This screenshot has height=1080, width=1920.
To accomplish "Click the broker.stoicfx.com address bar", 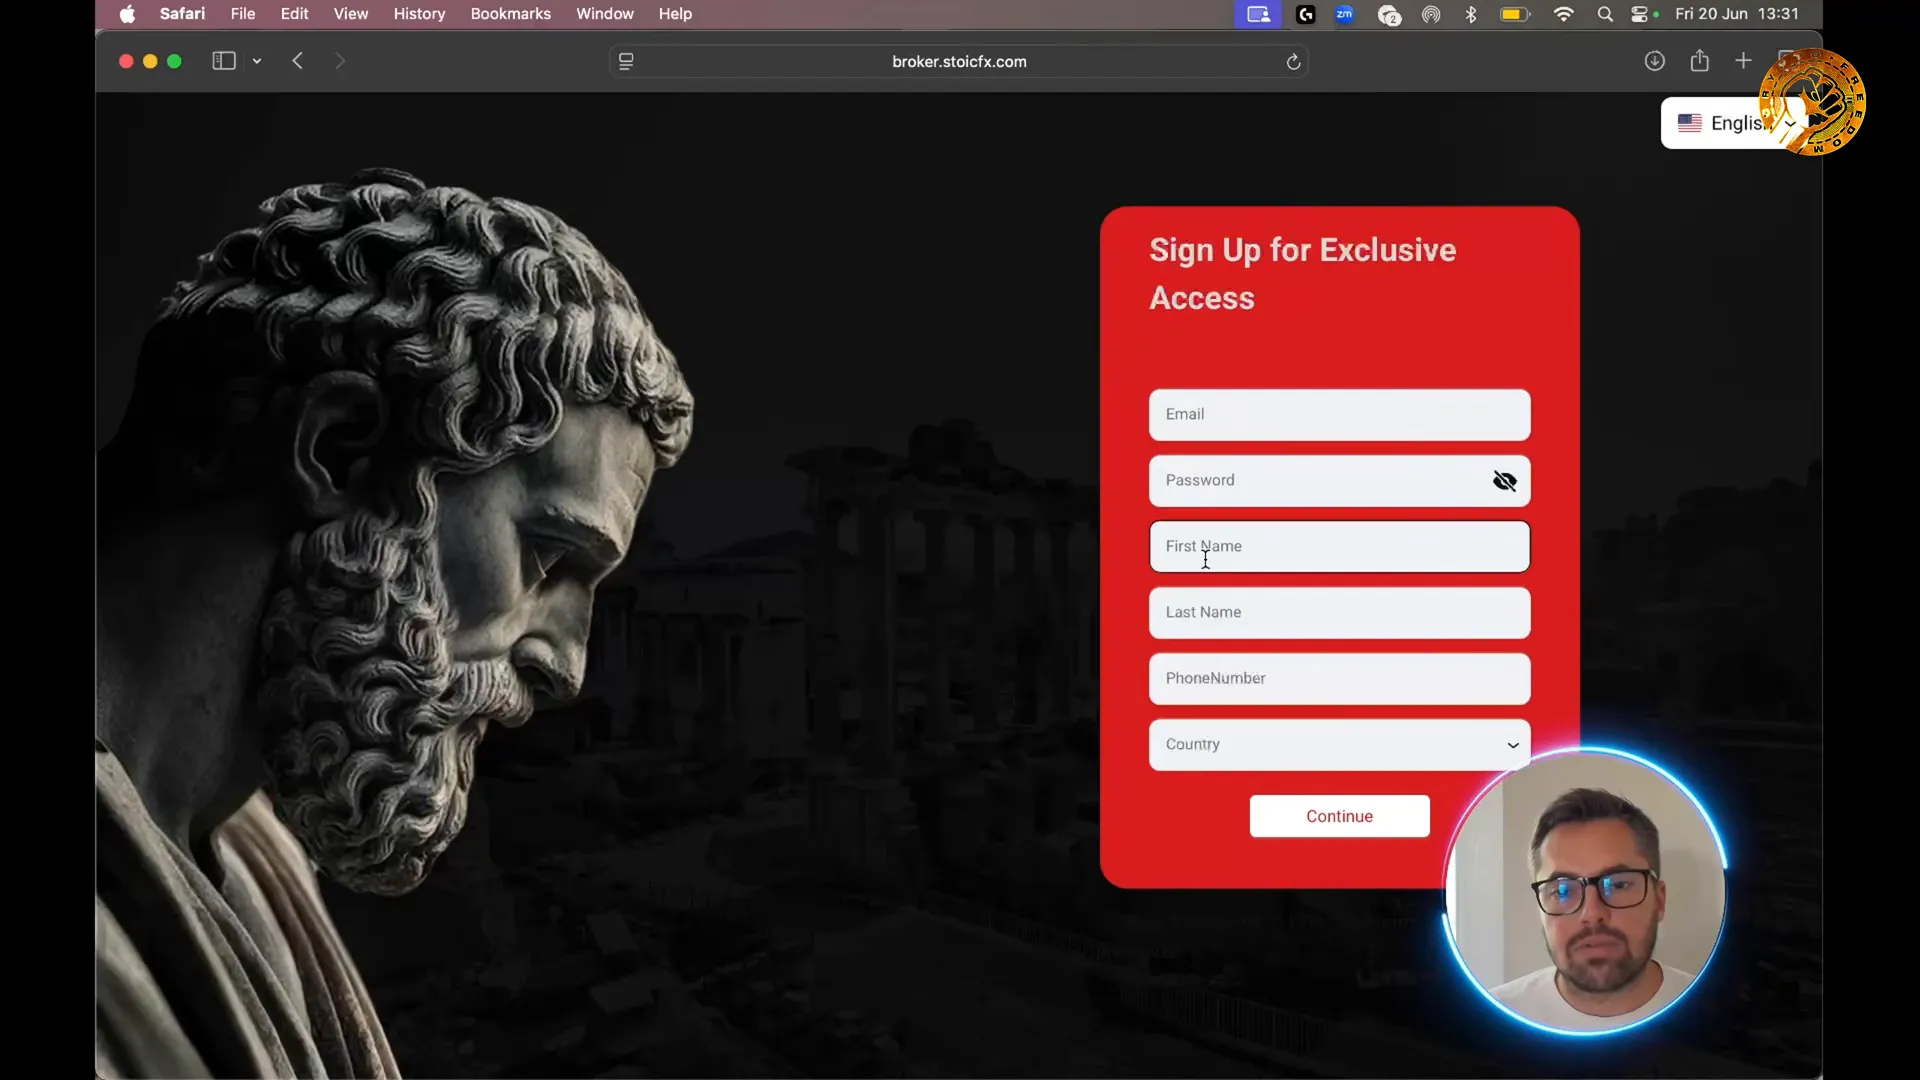I will (x=959, y=61).
